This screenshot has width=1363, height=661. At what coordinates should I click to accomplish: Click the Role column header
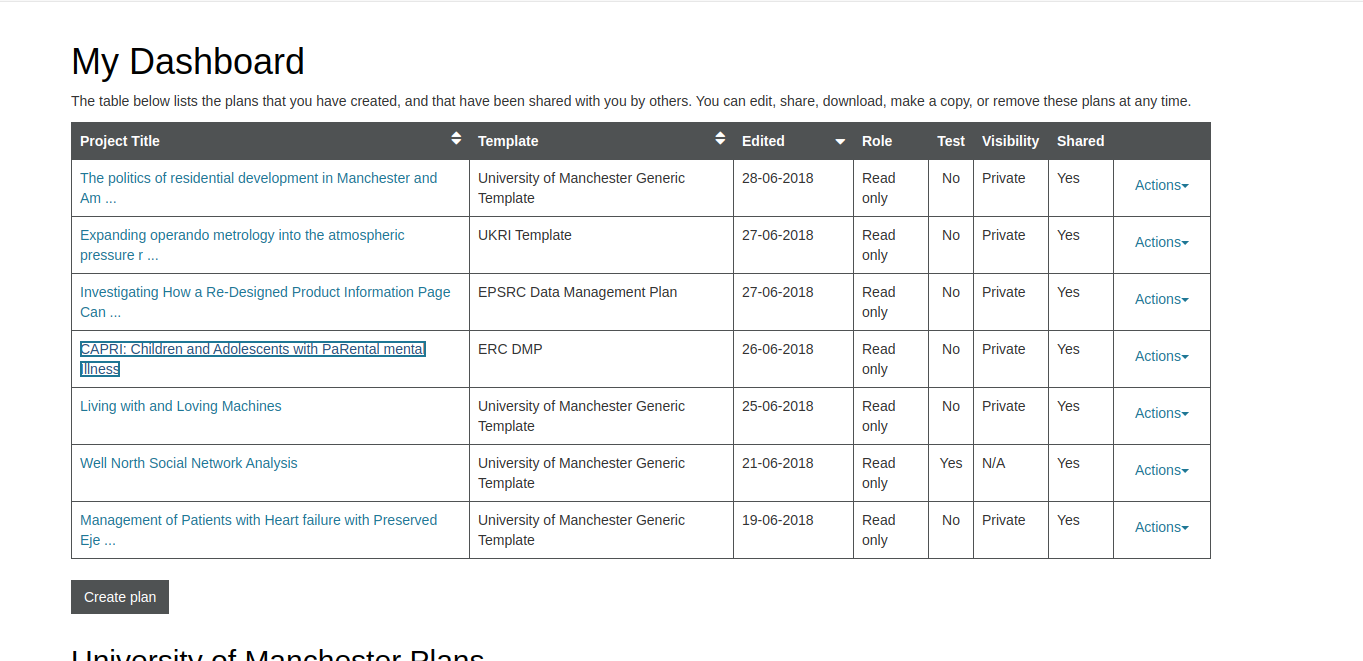(876, 141)
